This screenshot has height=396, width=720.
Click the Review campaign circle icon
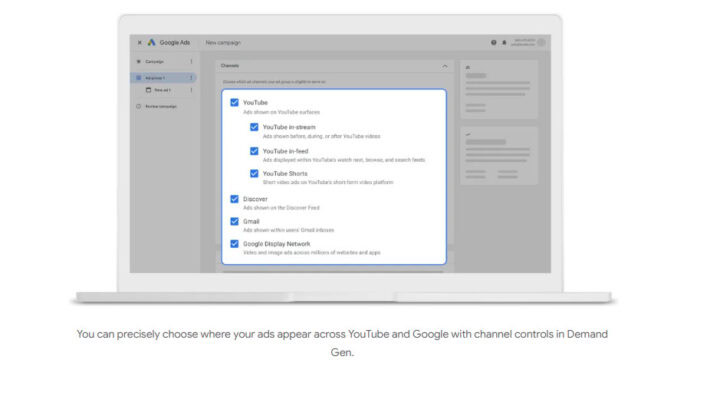pyautogui.click(x=139, y=107)
